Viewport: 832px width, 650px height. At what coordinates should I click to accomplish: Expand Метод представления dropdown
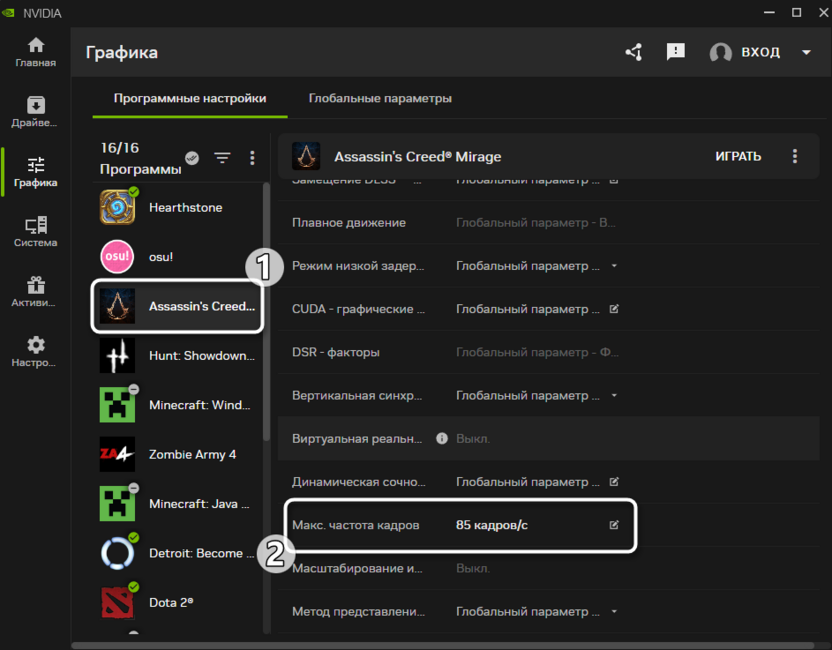(x=614, y=611)
